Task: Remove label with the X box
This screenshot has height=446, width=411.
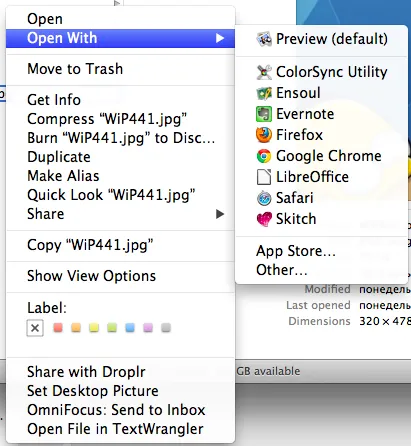Action: tap(35, 328)
